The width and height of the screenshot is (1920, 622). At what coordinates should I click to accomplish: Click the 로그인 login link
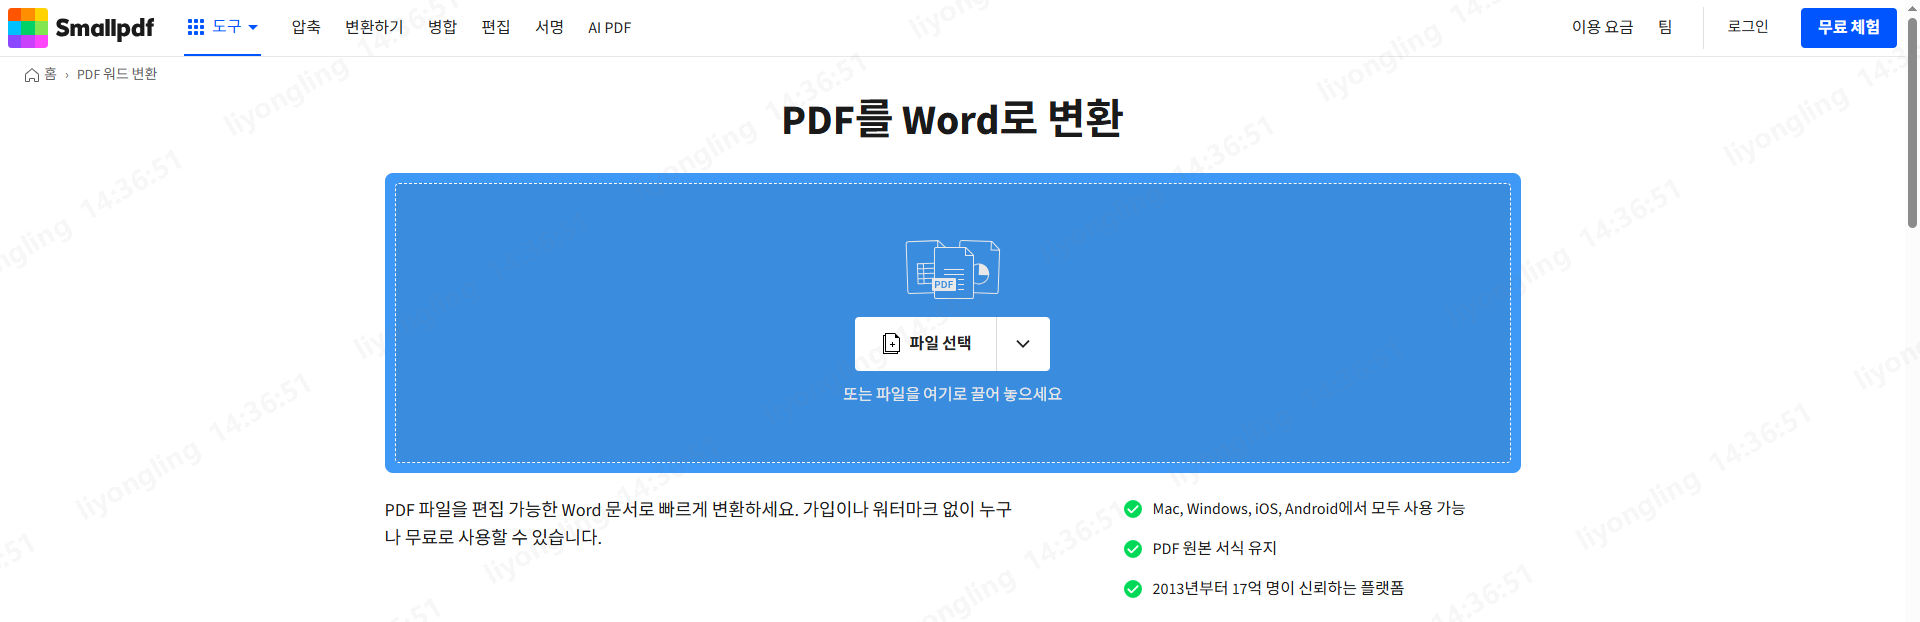click(x=1748, y=27)
